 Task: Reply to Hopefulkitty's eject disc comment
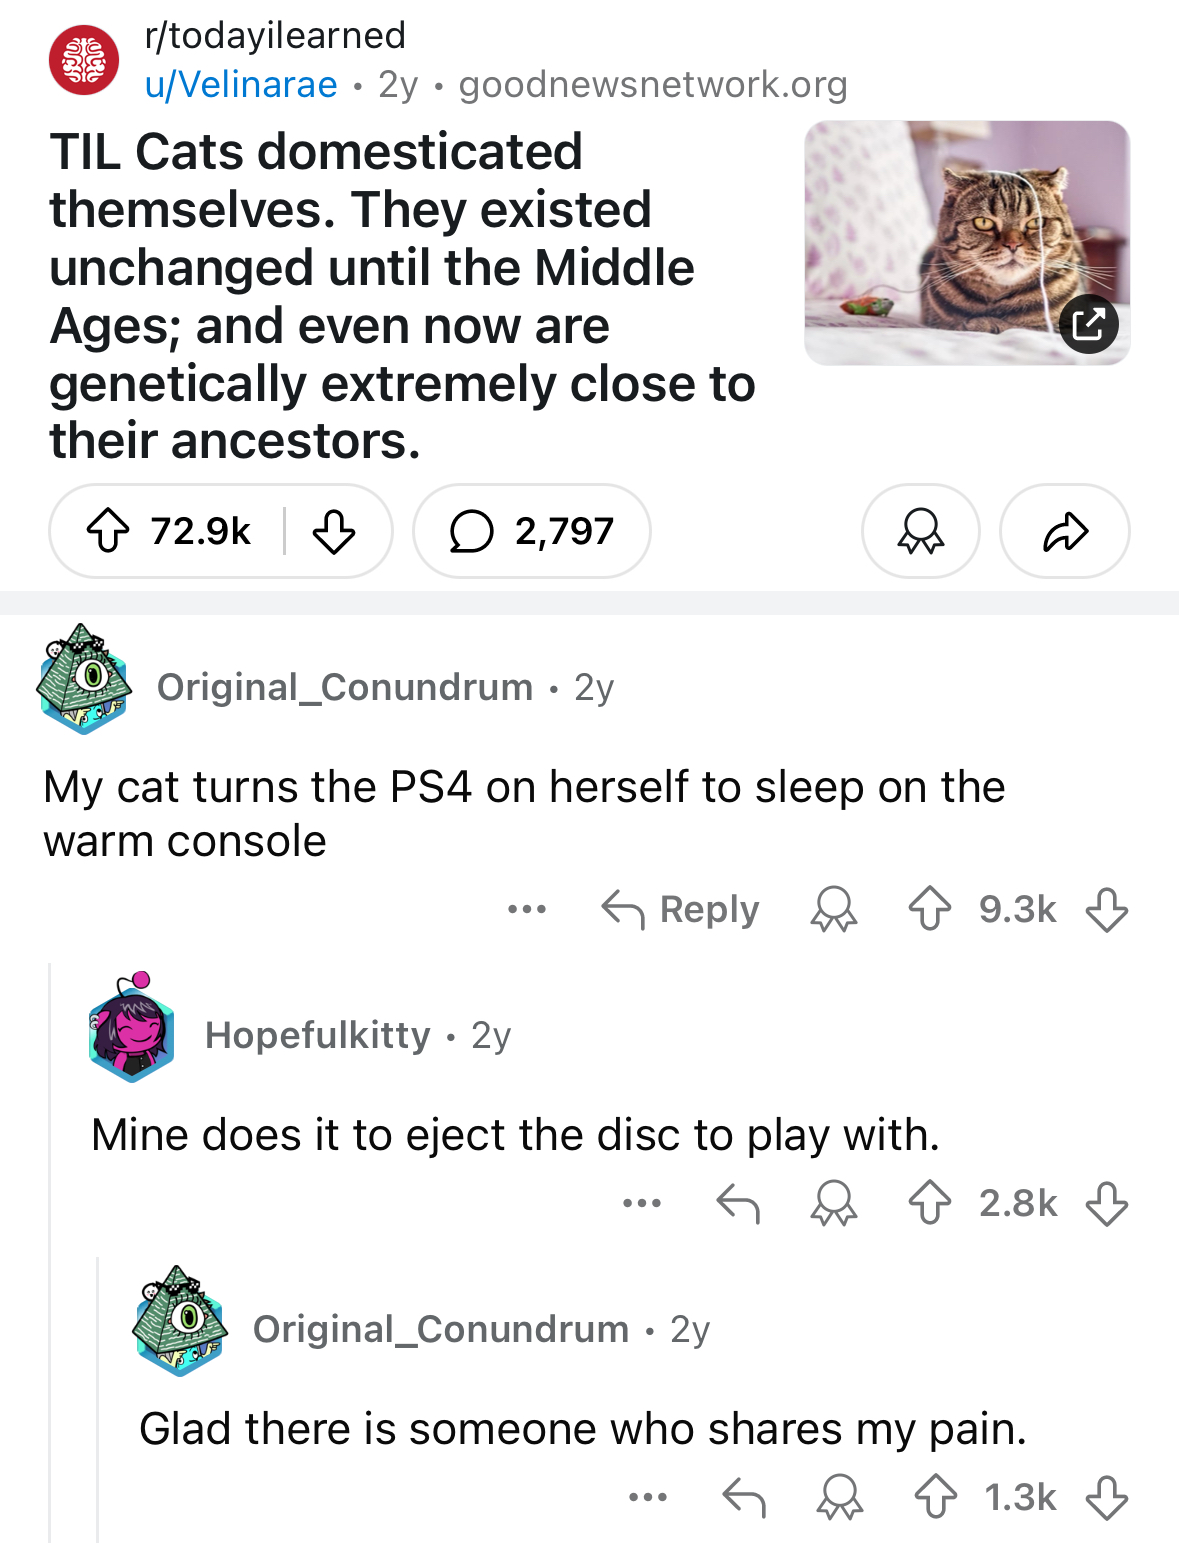[x=739, y=1203]
